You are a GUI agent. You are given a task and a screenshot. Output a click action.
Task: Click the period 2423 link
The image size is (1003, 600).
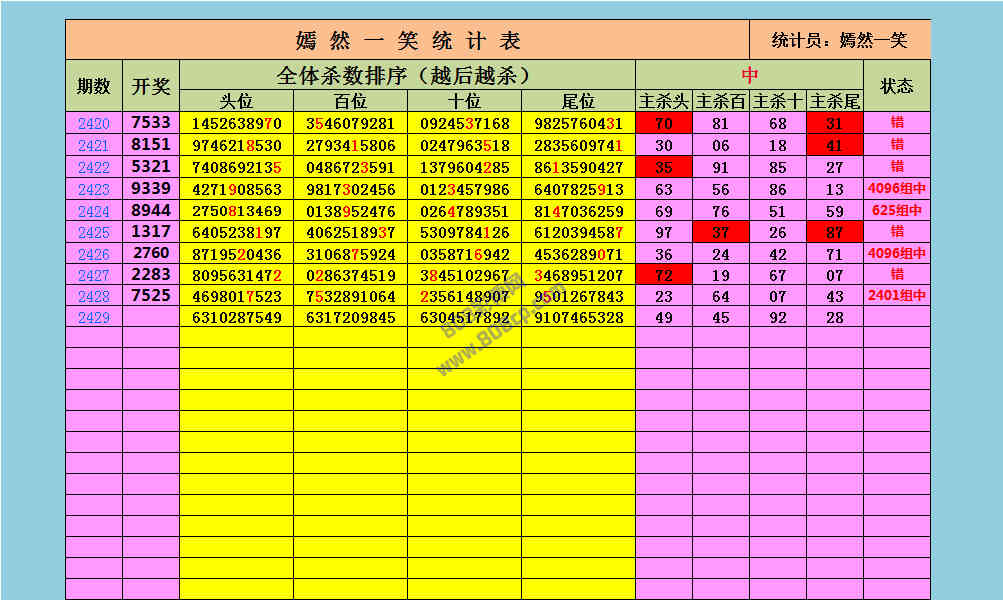[94, 189]
